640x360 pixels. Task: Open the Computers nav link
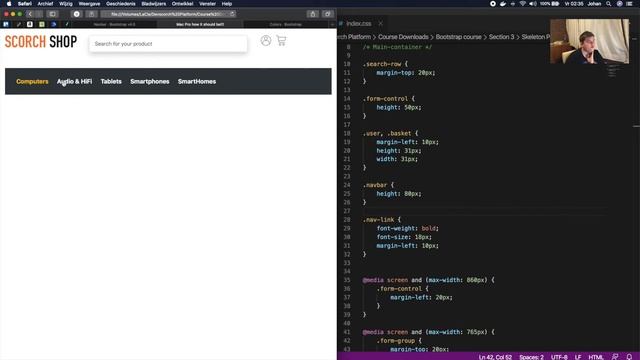pyautogui.click(x=32, y=81)
